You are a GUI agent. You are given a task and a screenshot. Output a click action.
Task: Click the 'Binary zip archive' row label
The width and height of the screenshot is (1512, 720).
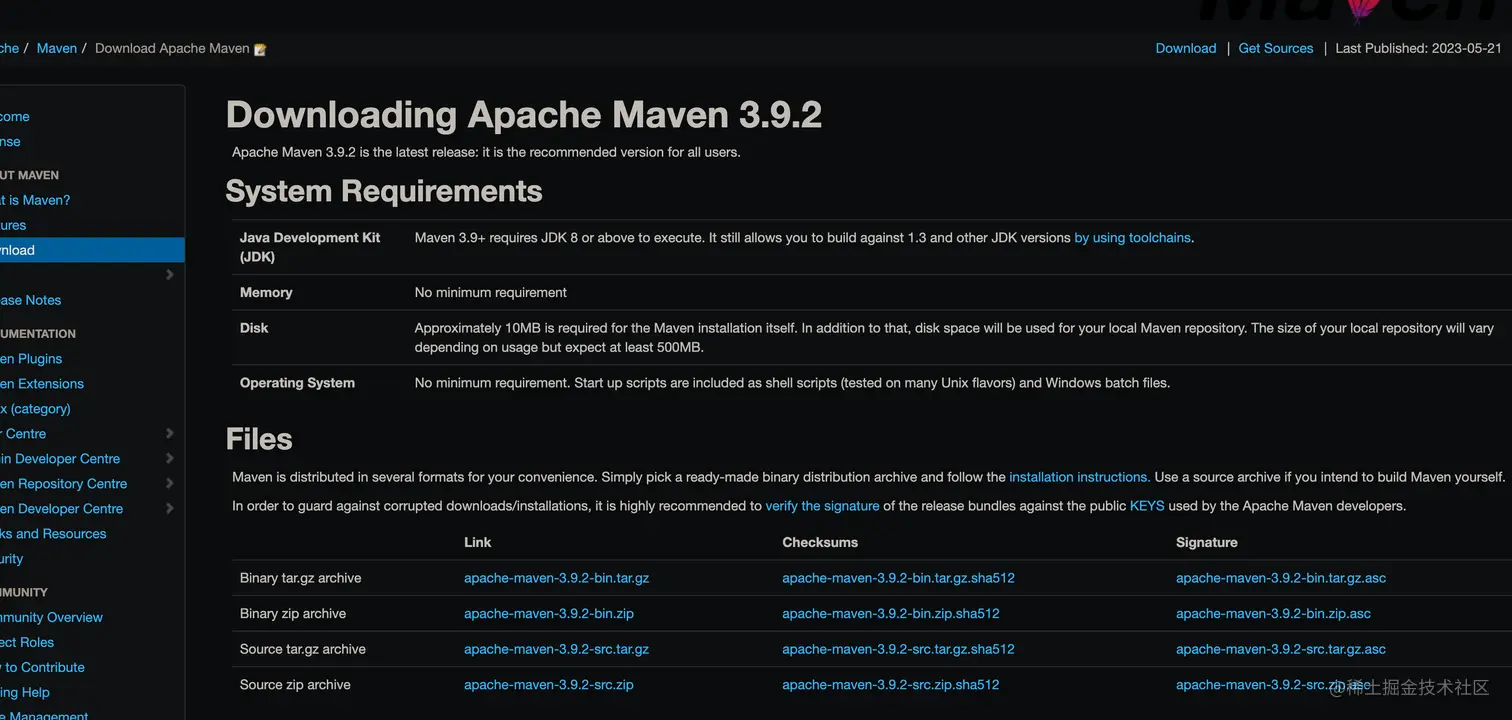[293, 614]
